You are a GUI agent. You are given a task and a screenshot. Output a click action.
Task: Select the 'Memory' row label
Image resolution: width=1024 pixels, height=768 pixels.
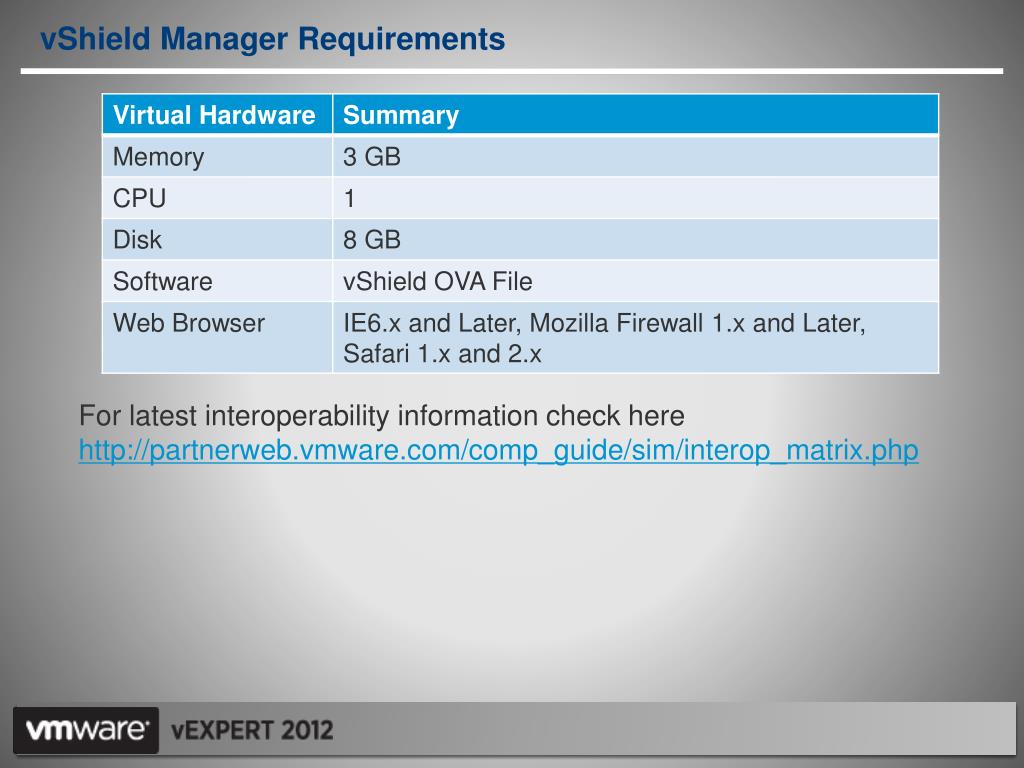tap(159, 157)
